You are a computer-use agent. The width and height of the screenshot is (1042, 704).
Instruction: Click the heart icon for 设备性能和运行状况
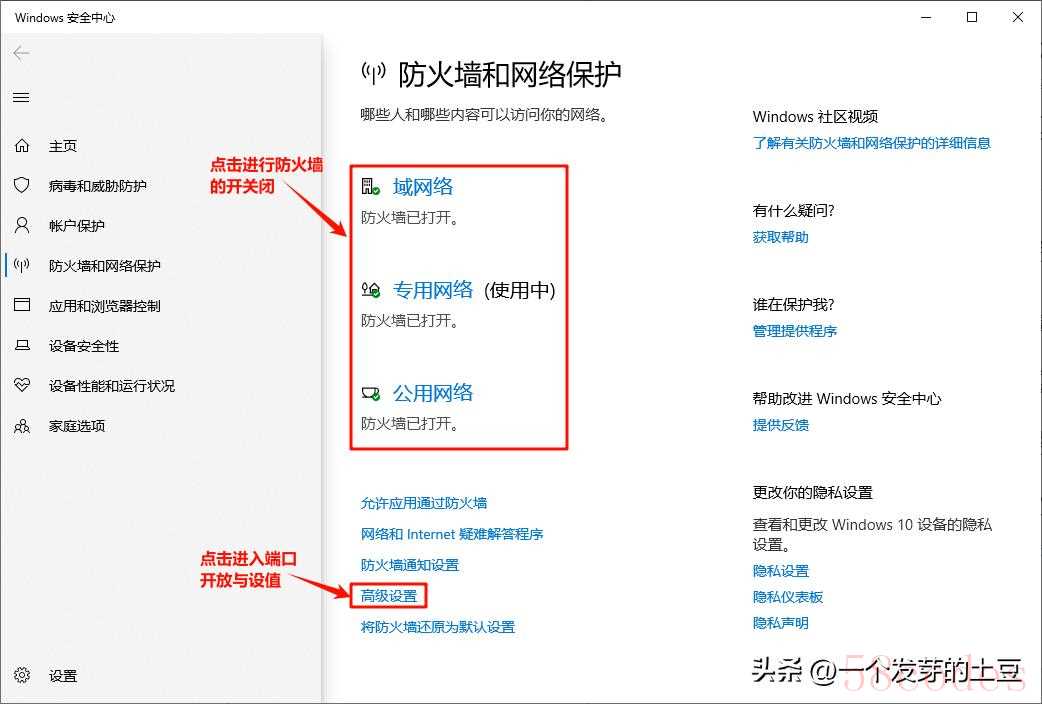(22, 385)
